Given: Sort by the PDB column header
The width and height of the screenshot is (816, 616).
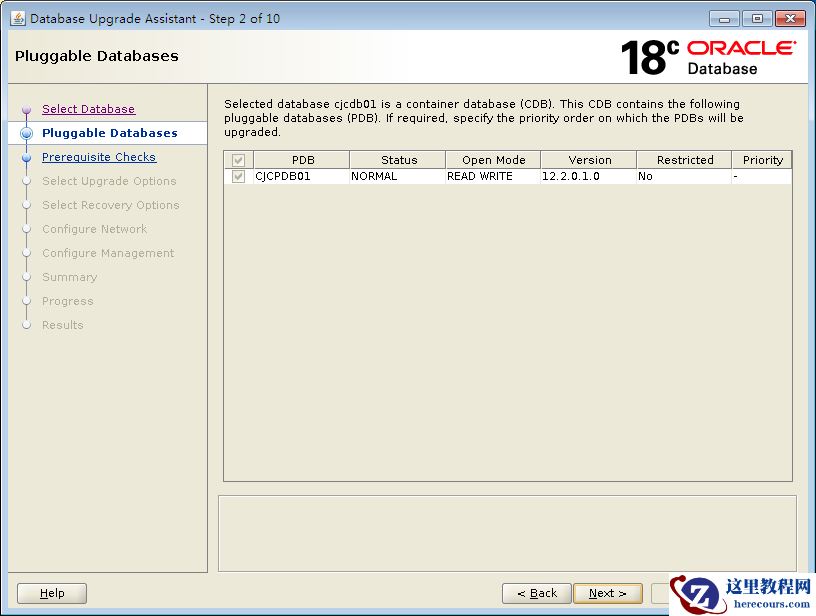Looking at the screenshot, I should 302,160.
